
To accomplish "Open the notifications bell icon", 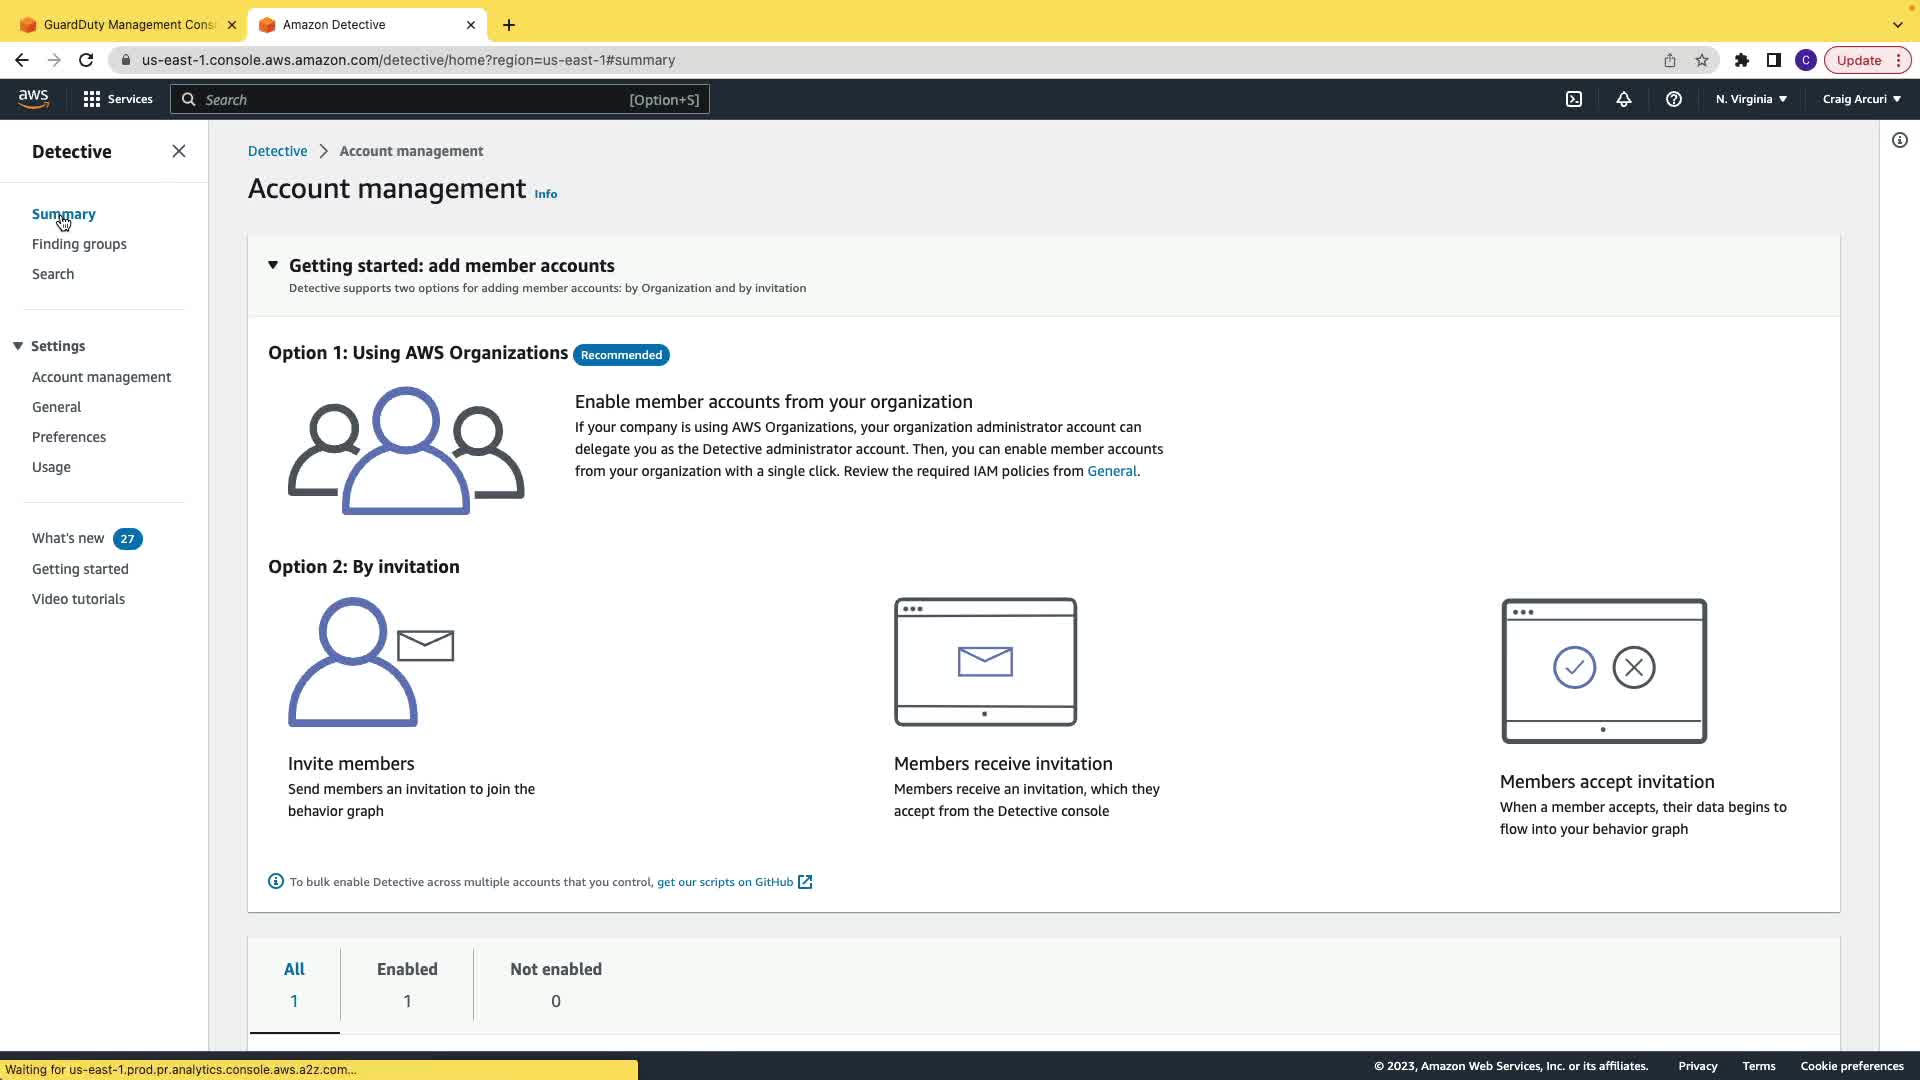I will (1624, 99).
